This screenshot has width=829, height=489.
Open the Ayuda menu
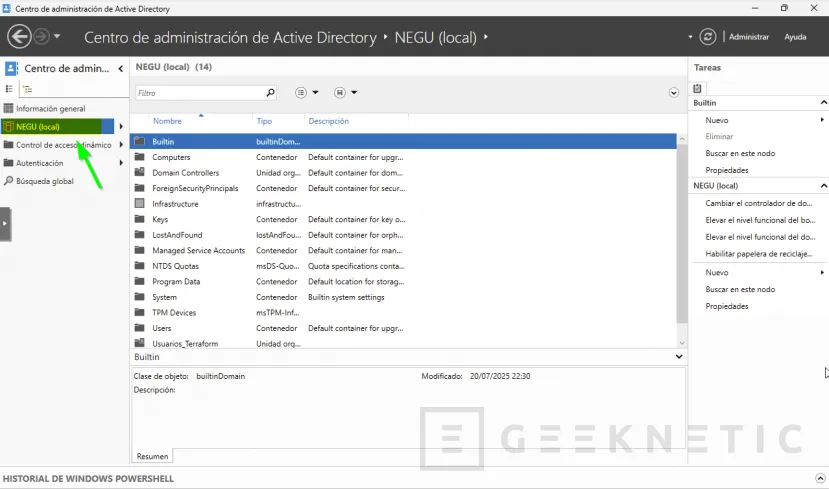pos(795,37)
